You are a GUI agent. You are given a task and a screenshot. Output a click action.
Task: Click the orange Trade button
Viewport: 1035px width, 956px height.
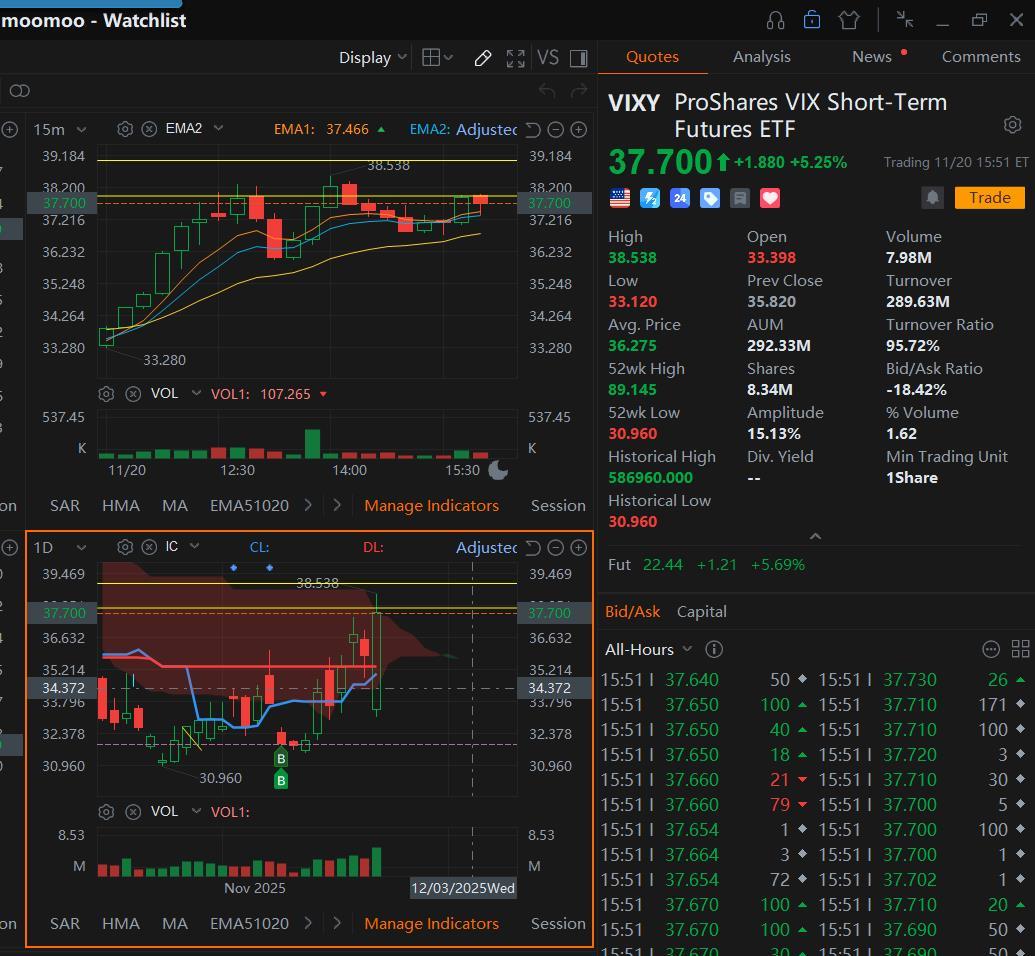tap(989, 197)
